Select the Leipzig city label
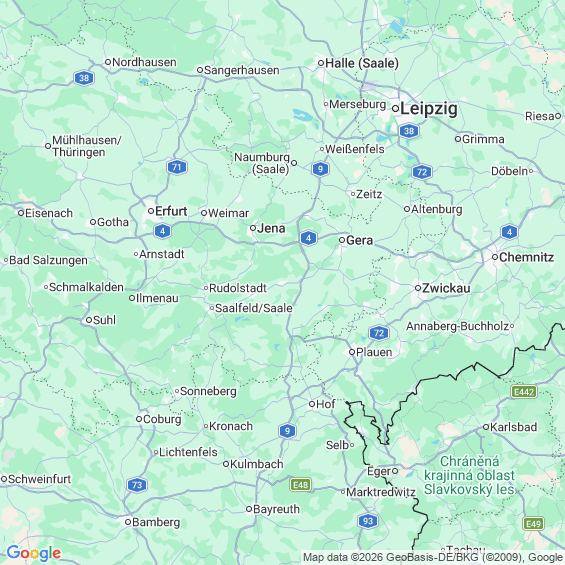Image resolution: width=565 pixels, height=565 pixels. tap(429, 108)
